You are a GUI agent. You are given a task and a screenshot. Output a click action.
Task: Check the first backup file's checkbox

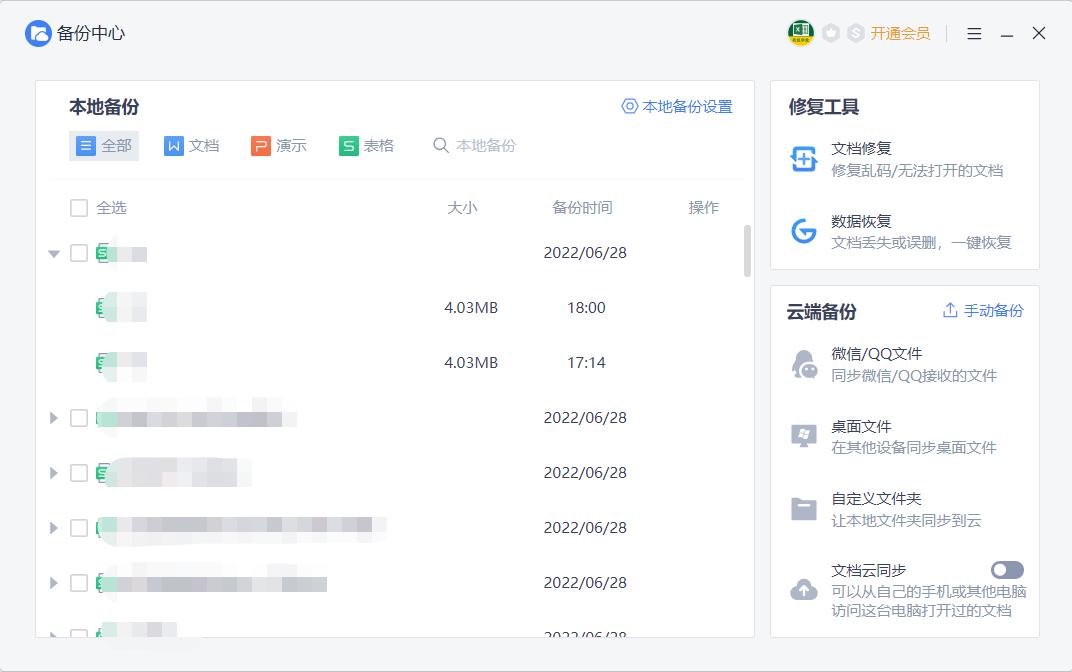[x=78, y=253]
